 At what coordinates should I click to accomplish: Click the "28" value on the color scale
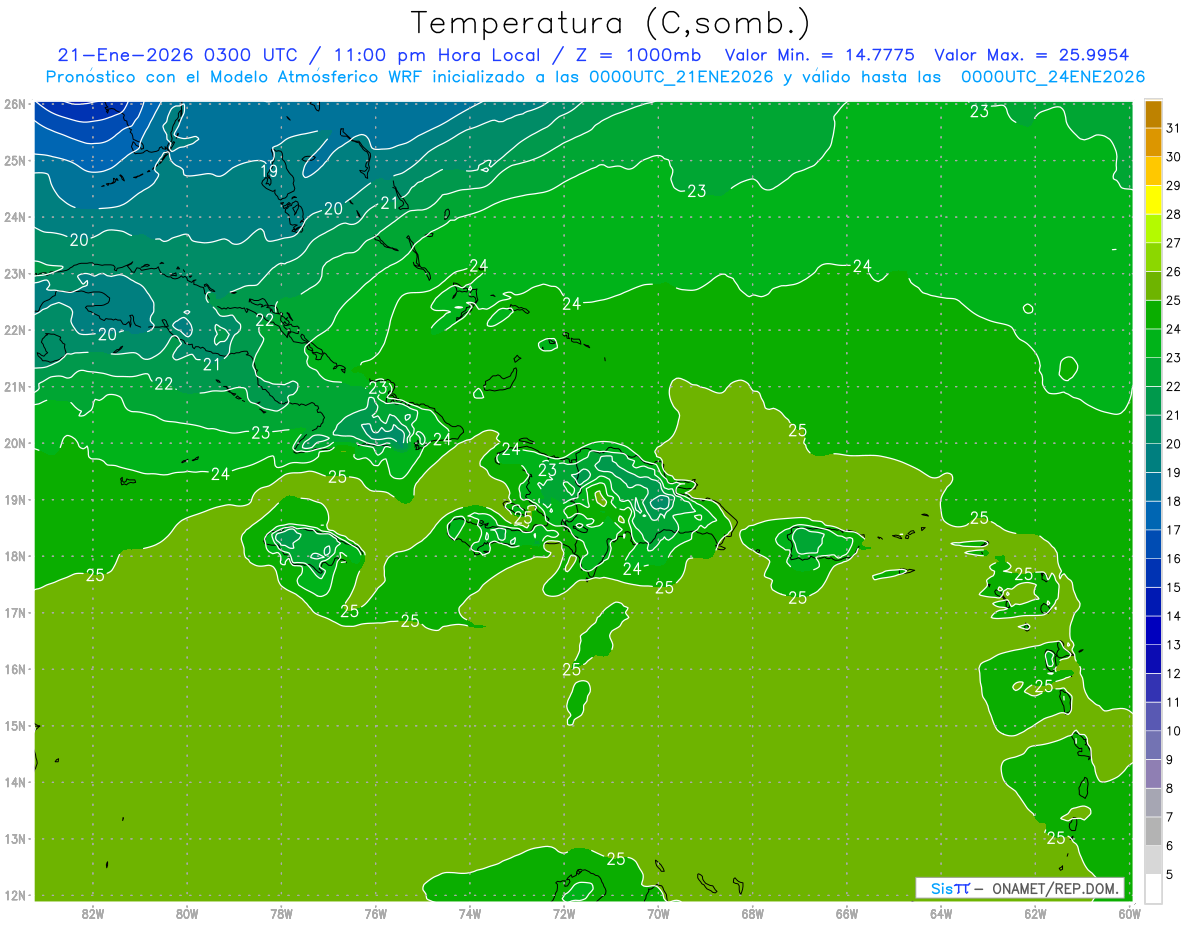[x=1173, y=214]
